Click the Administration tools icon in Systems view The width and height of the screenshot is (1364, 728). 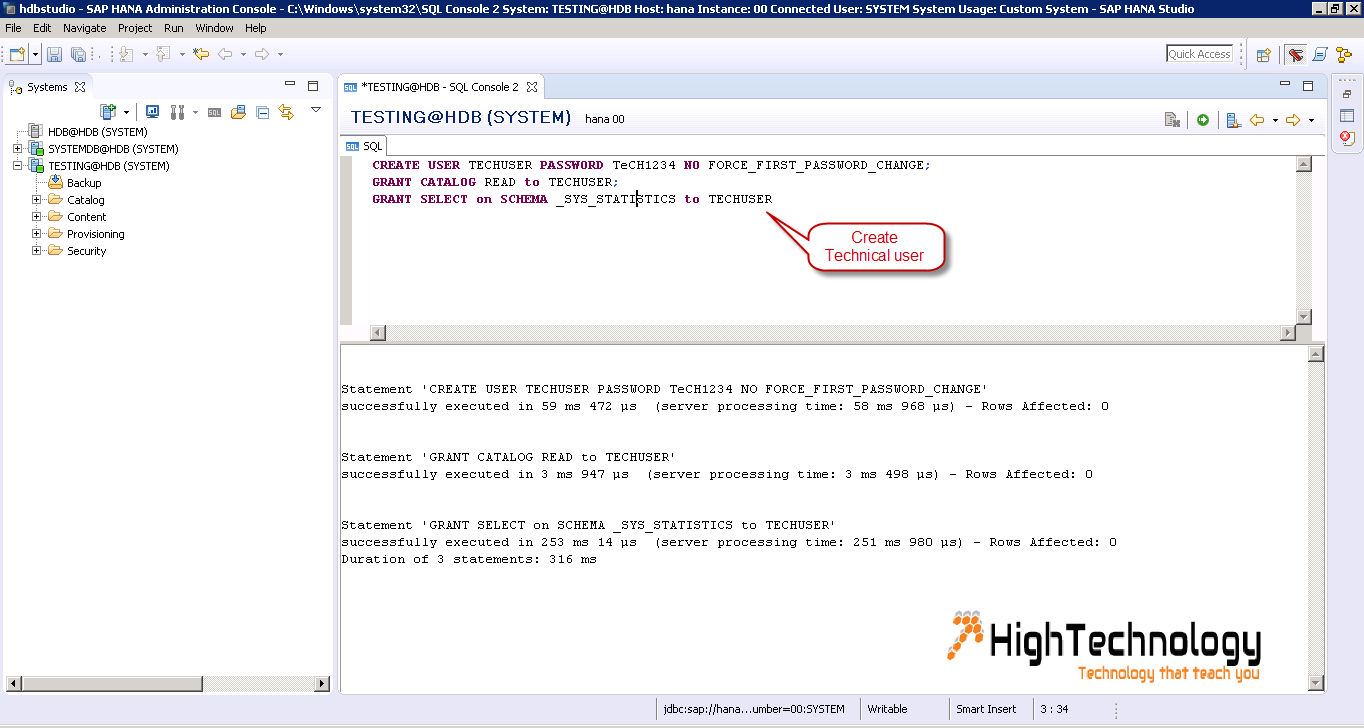(x=178, y=112)
